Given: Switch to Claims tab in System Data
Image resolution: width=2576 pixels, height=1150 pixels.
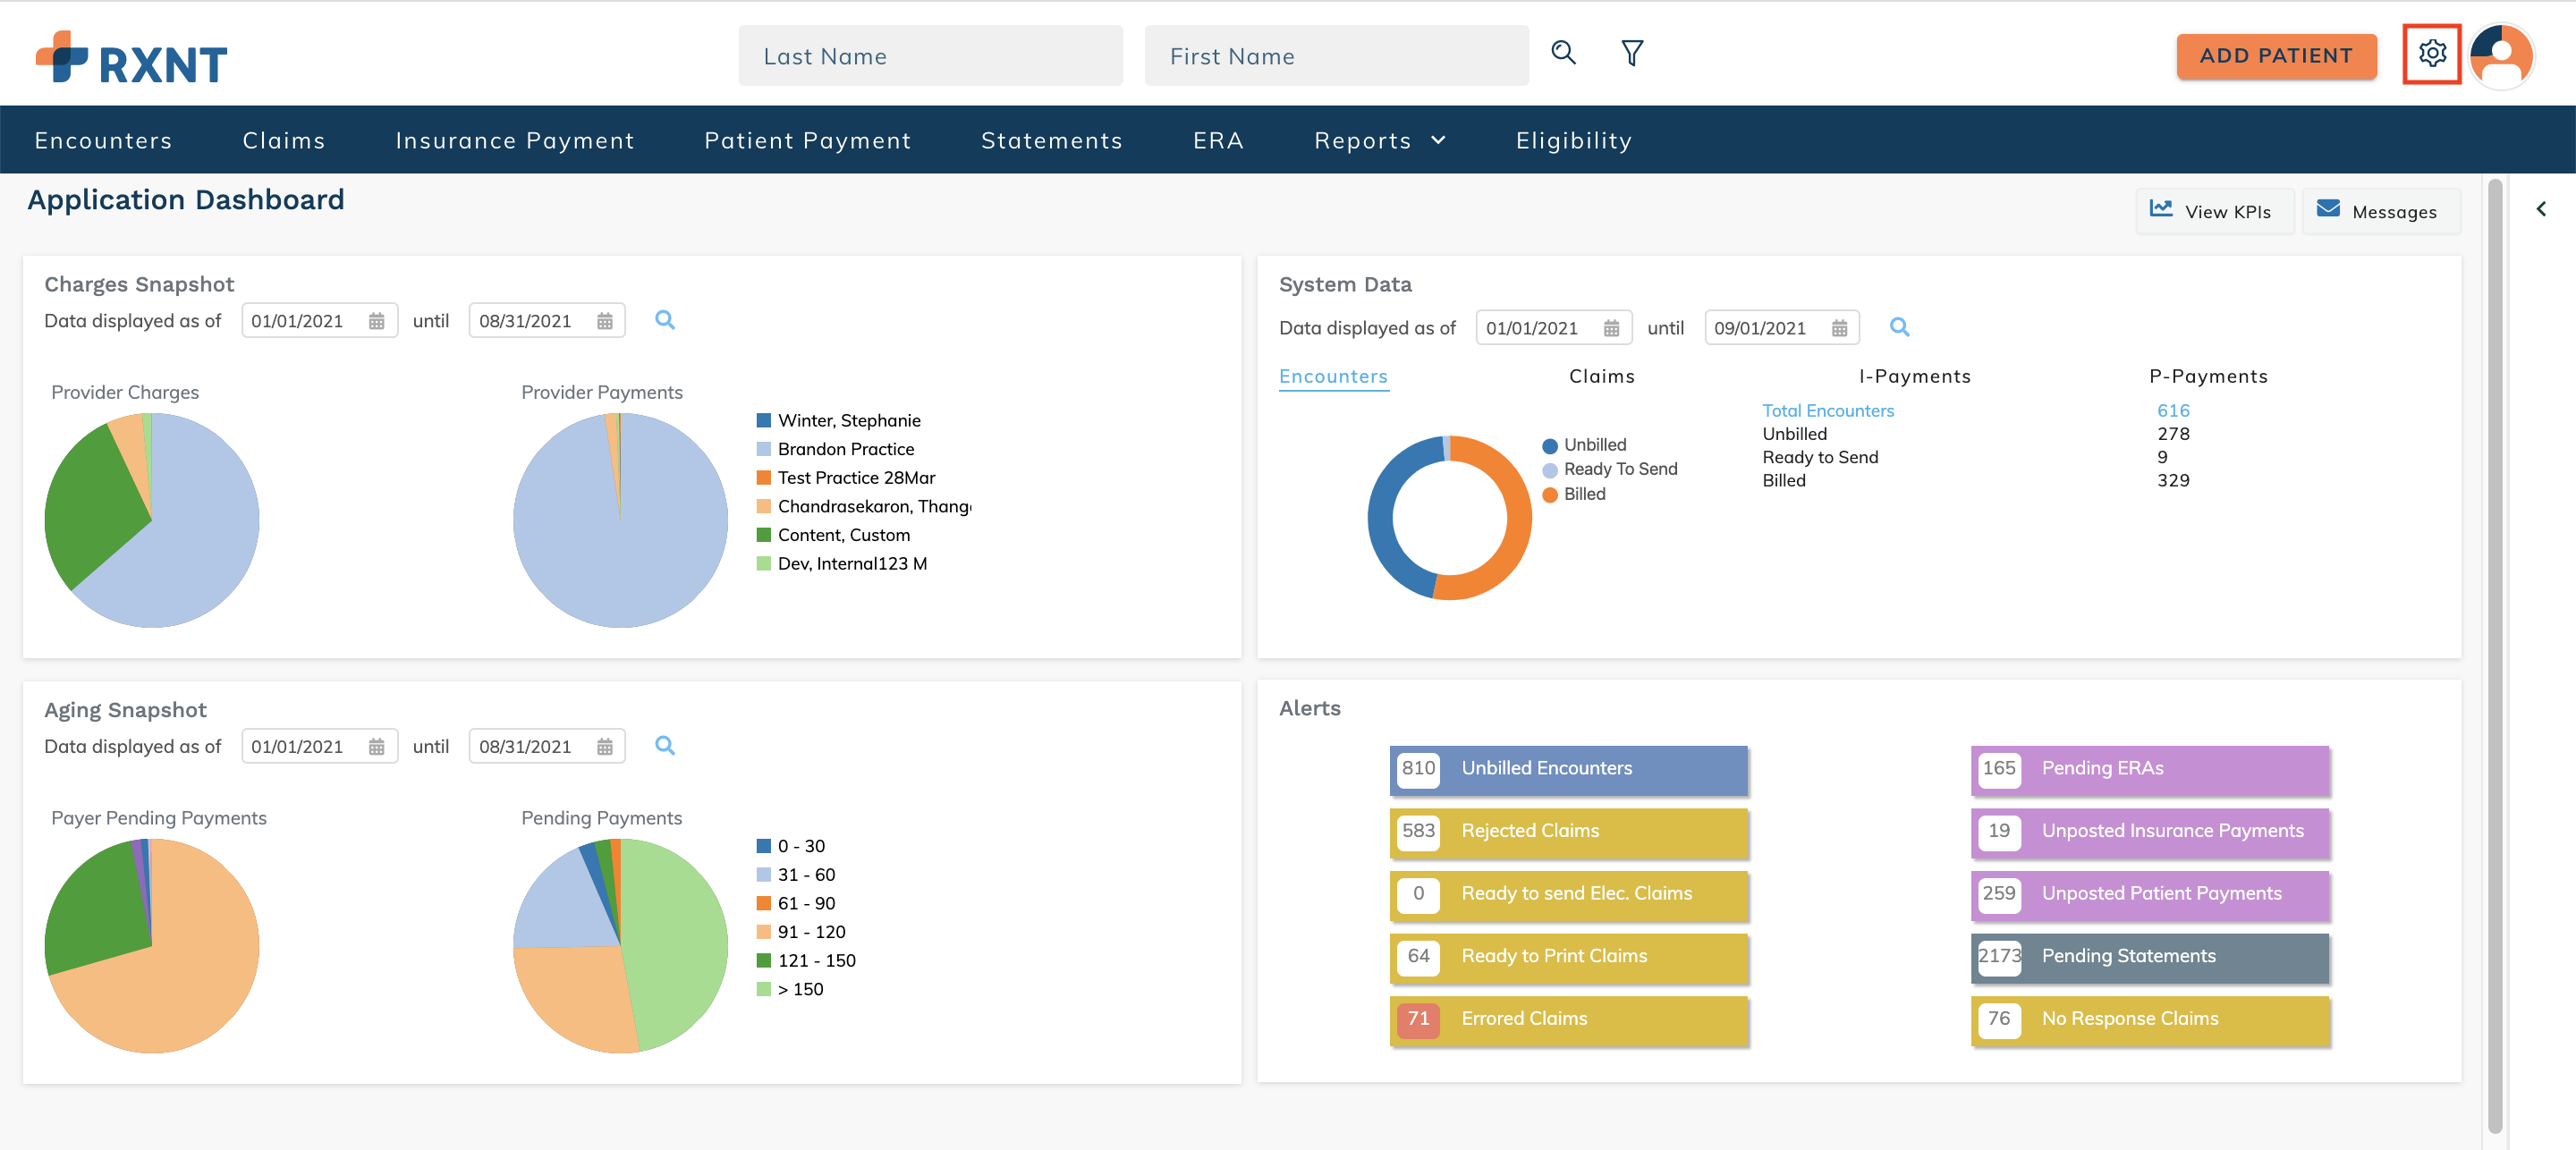Looking at the screenshot, I should pos(1601,376).
